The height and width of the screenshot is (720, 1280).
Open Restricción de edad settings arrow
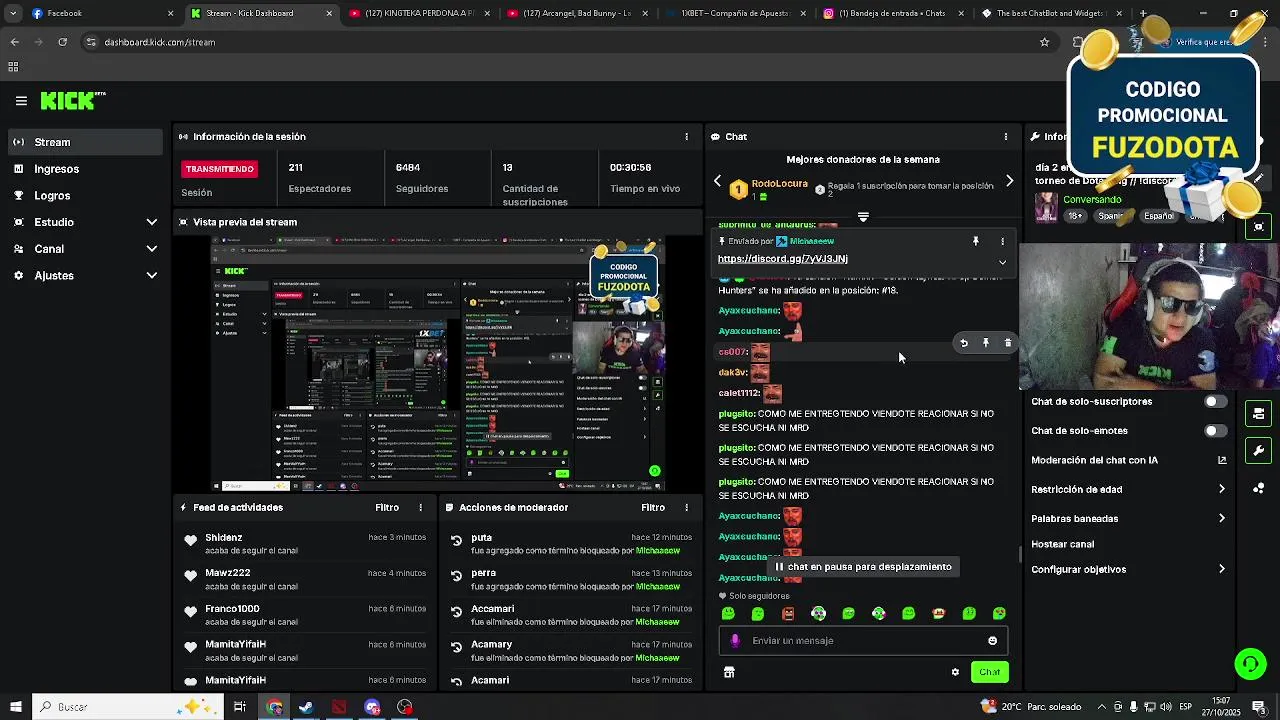click(1222, 489)
